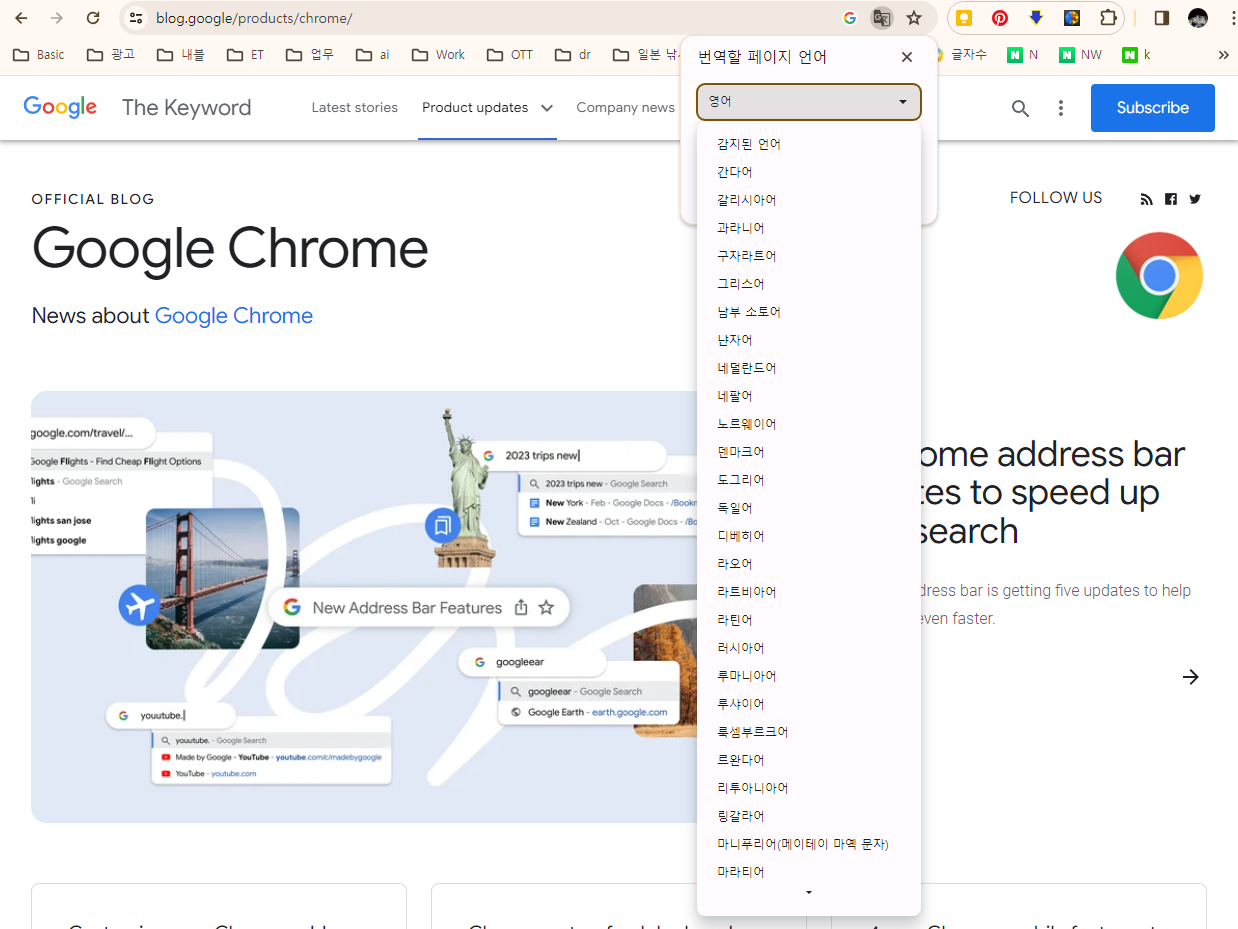Select 루마니아어 from the list
Screen dimensions: 1238x929
pos(808,676)
